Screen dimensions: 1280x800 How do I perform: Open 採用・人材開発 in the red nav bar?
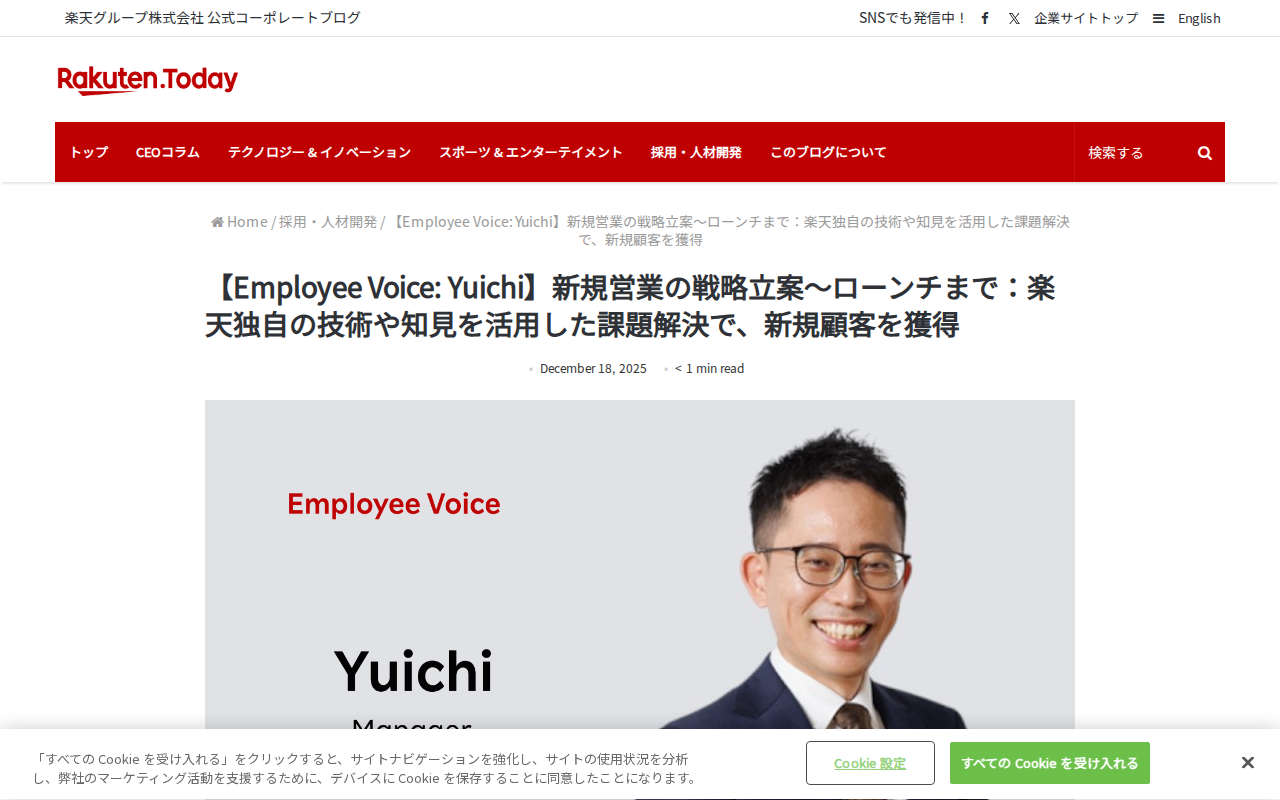696,152
